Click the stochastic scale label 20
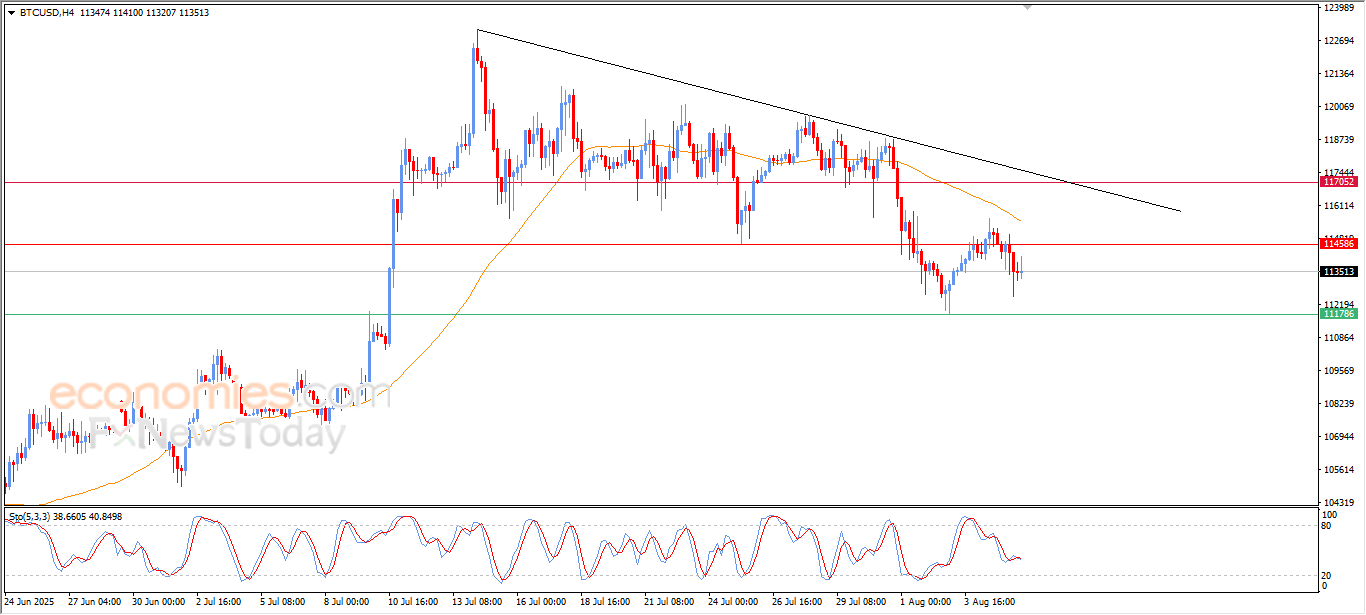This screenshot has height=615, width=1366. [1327, 575]
